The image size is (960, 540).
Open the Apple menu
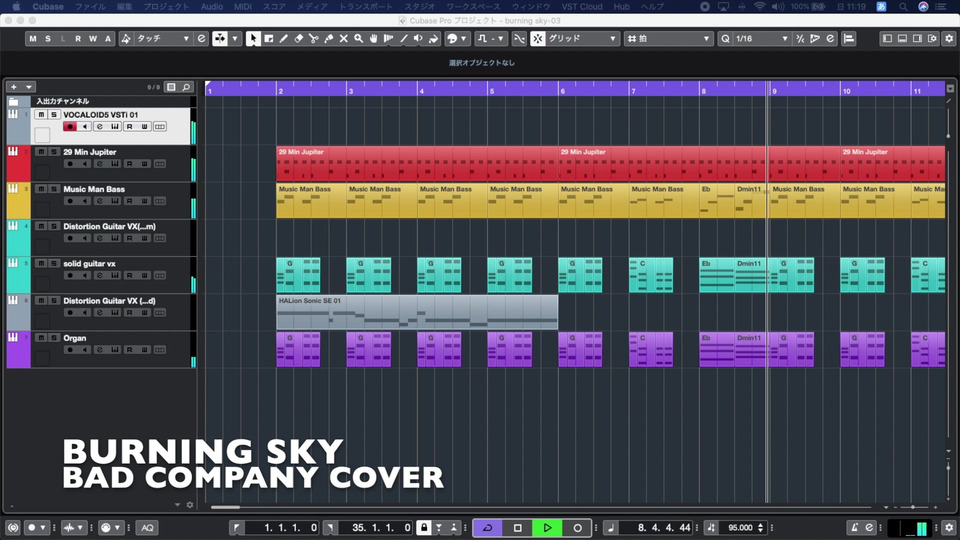(17, 7)
